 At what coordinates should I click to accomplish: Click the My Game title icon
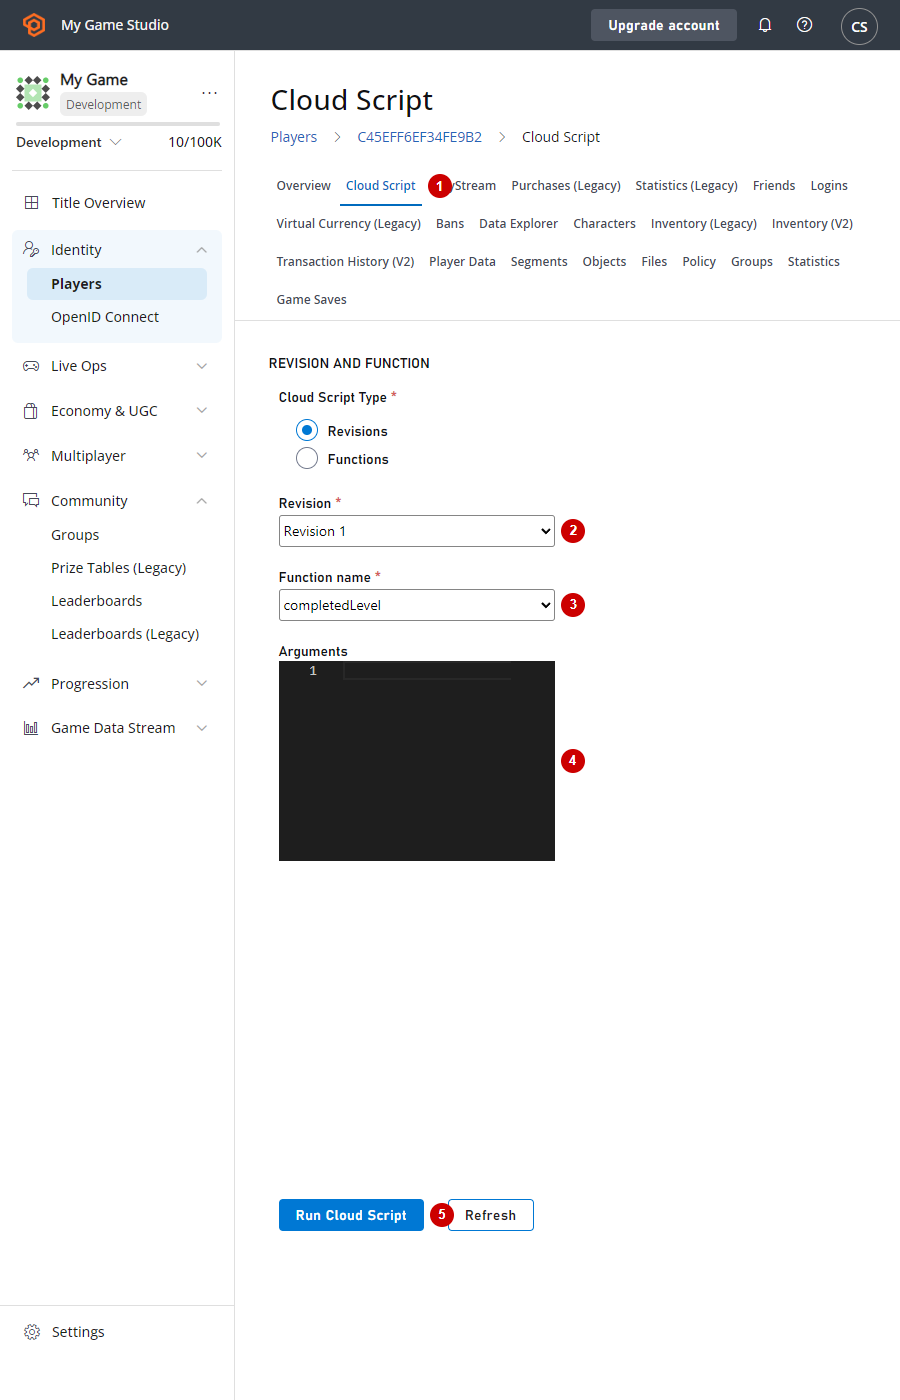click(33, 92)
